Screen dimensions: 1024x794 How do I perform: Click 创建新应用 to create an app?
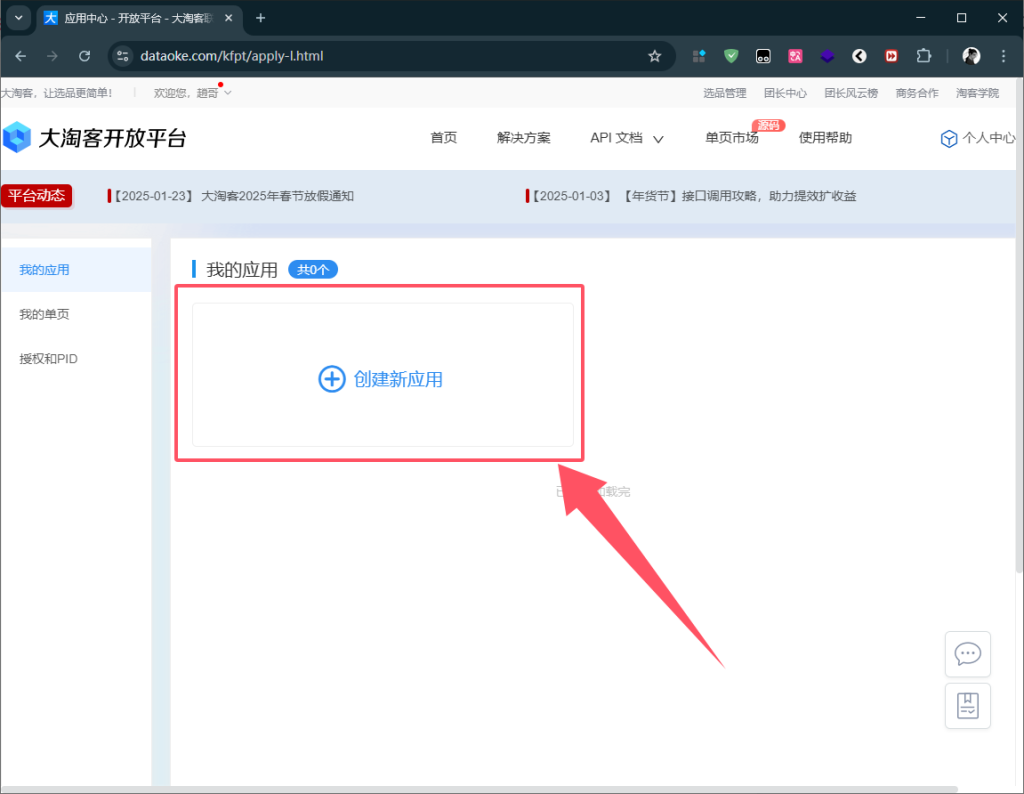(380, 379)
